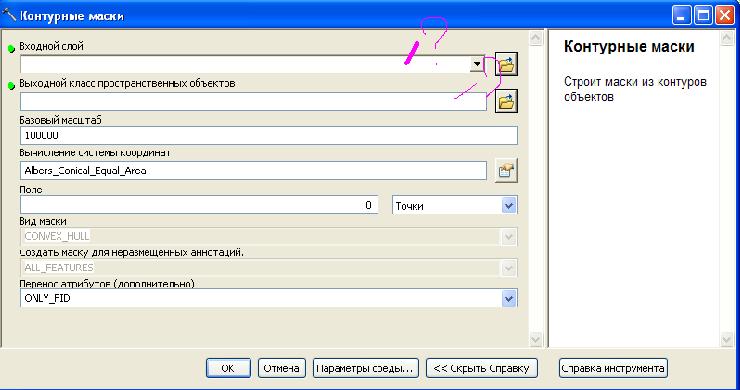Image resolution: width=740 pixels, height=390 pixels.
Task: Open Справка инструмента tool help
Action: (613, 368)
